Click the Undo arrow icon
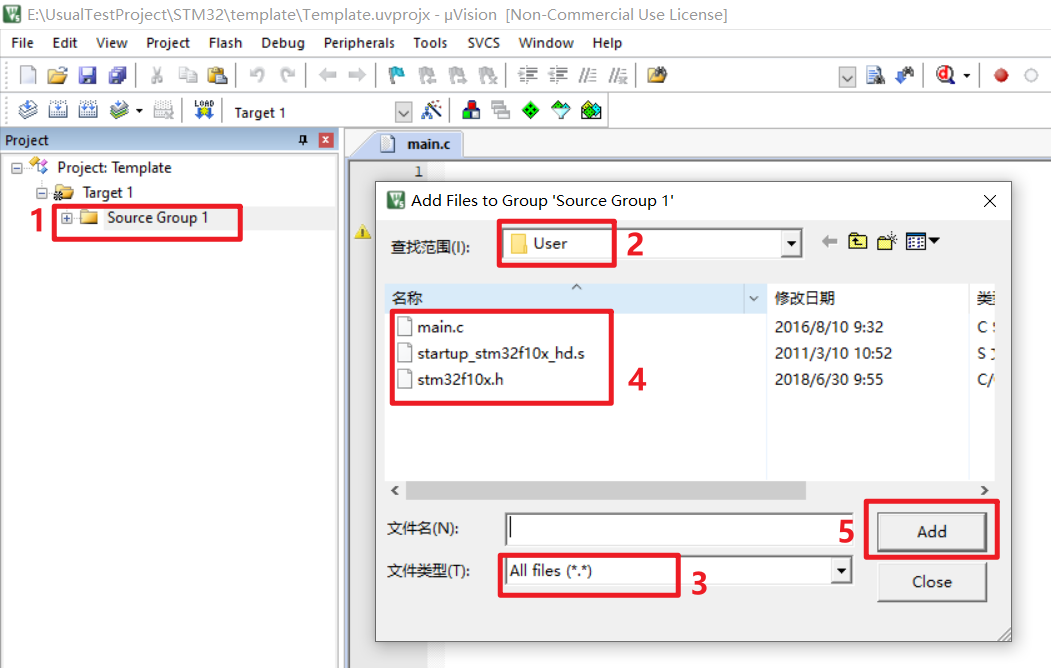This screenshot has width=1051, height=668. pyautogui.click(x=257, y=75)
